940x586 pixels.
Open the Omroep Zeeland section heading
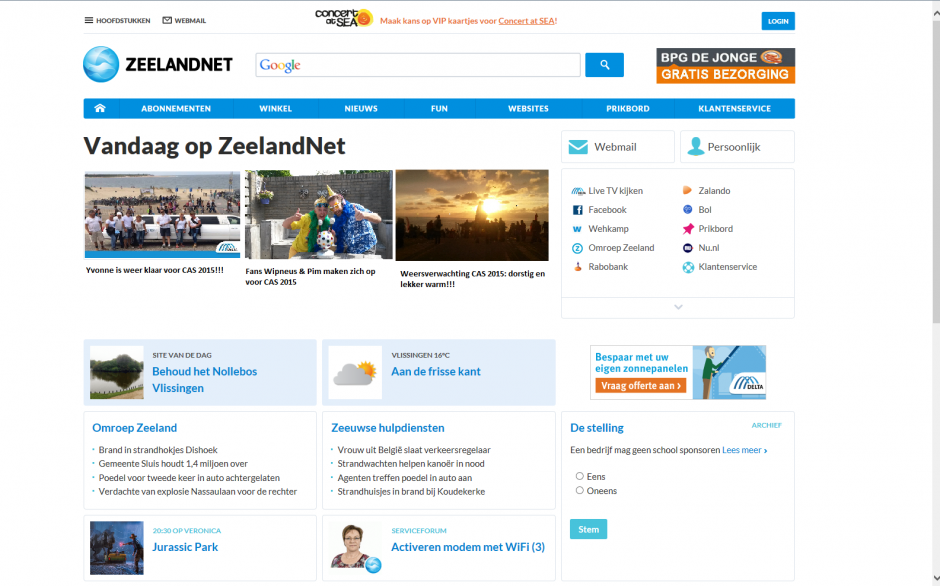pos(134,428)
